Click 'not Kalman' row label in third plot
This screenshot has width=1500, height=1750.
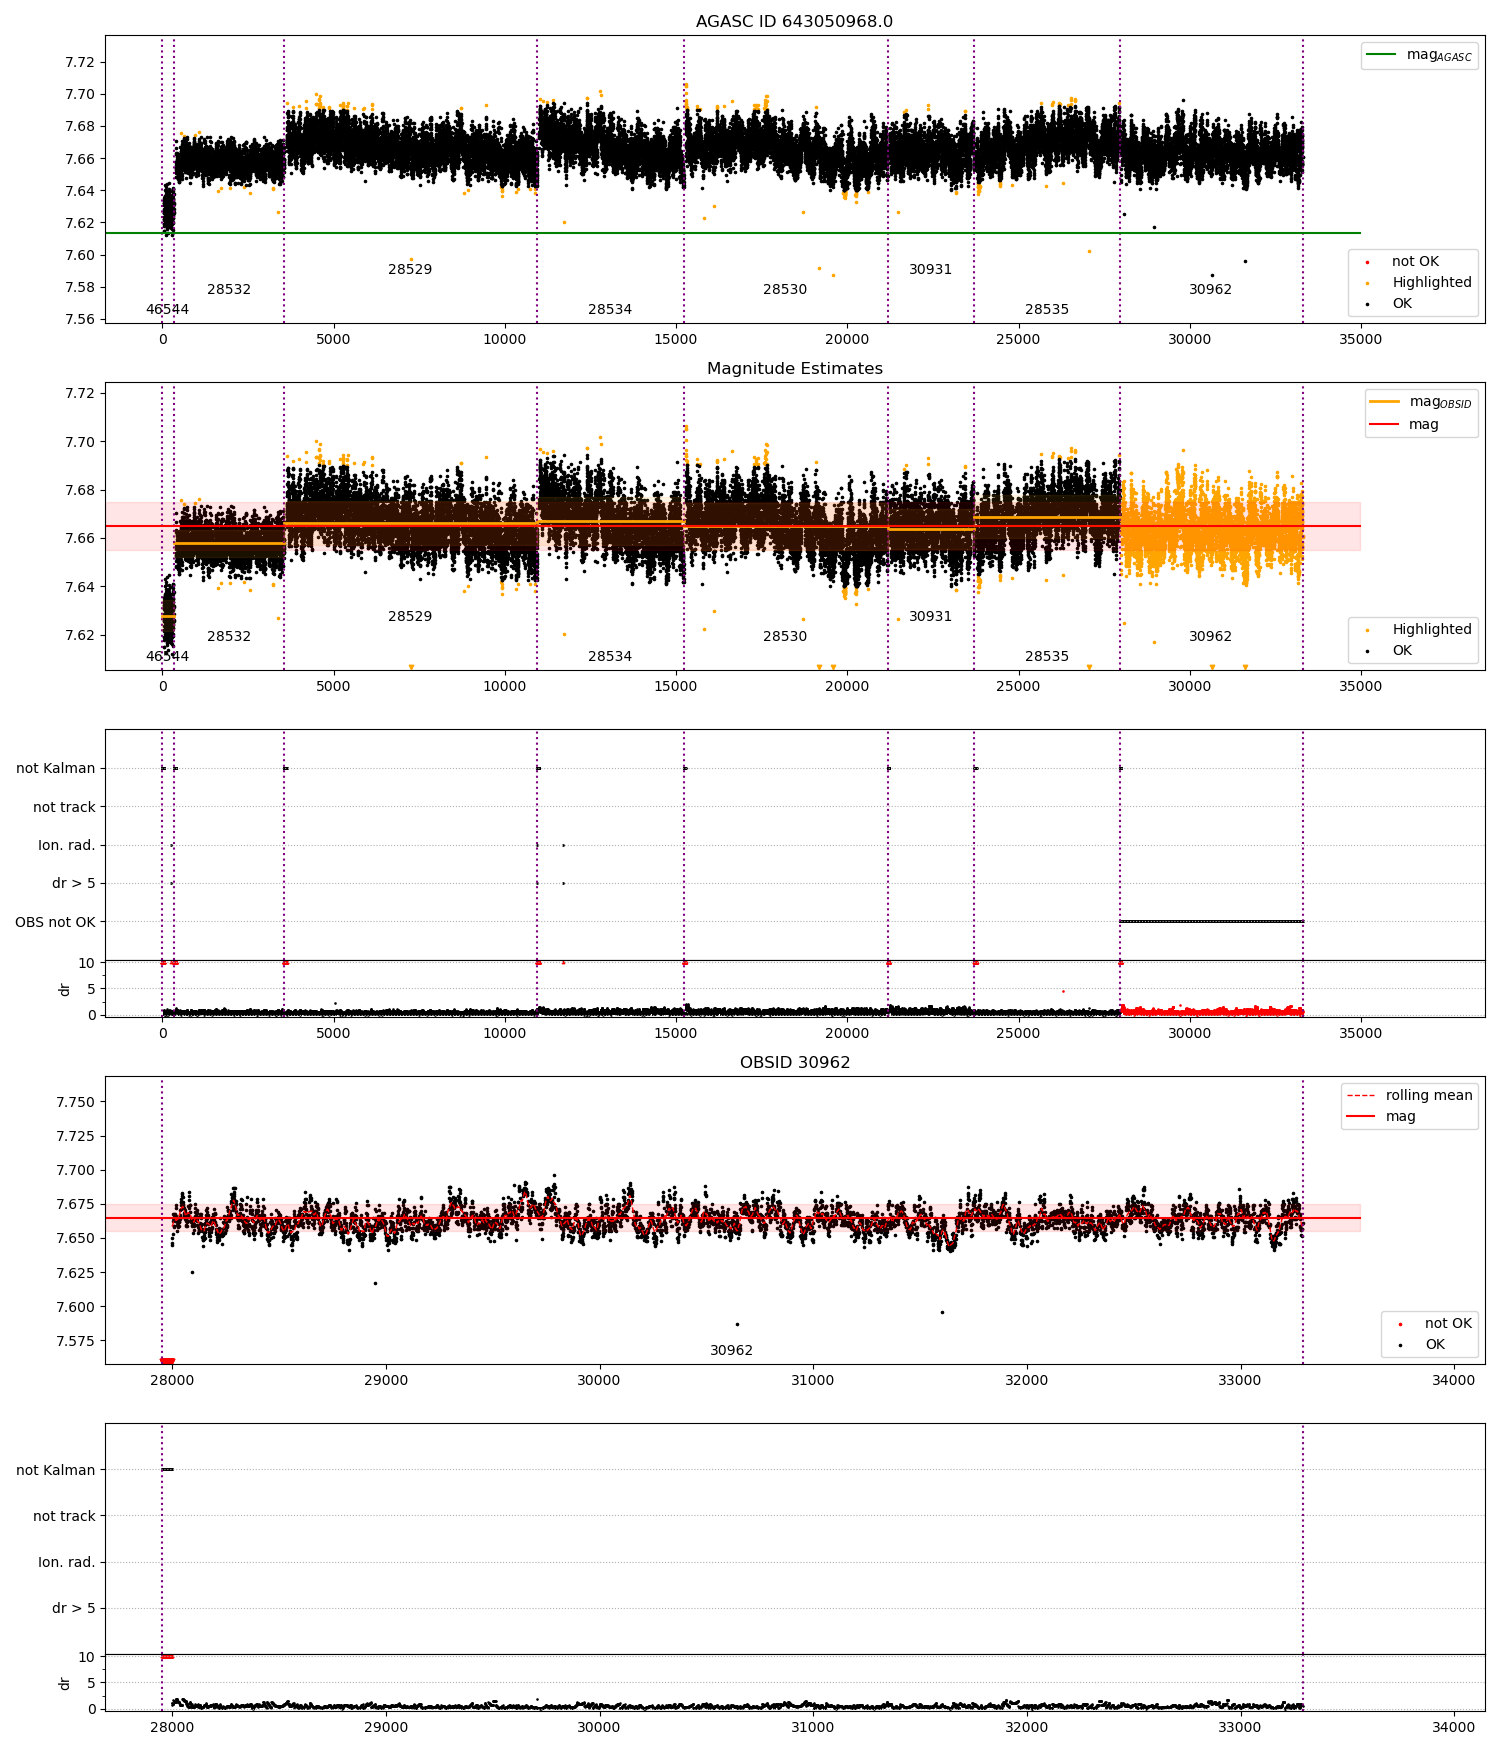(56, 768)
